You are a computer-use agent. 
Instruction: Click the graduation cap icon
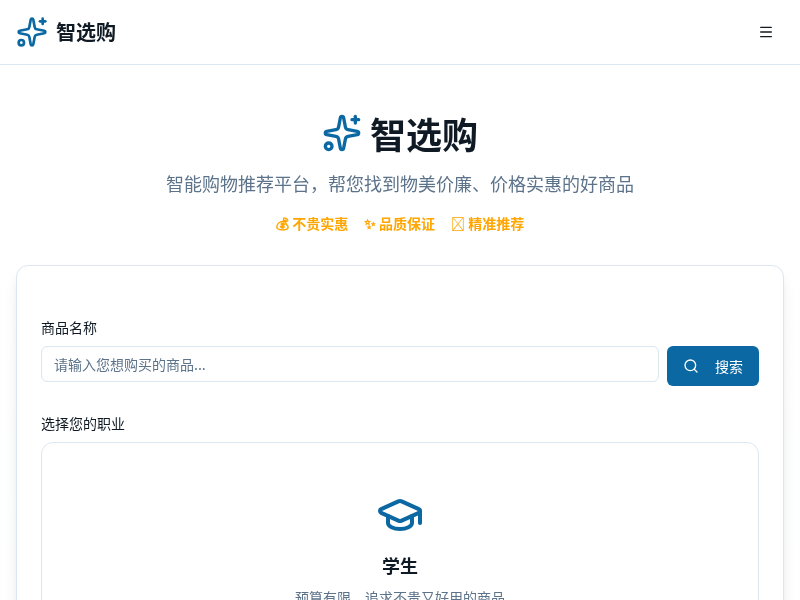(x=400, y=514)
